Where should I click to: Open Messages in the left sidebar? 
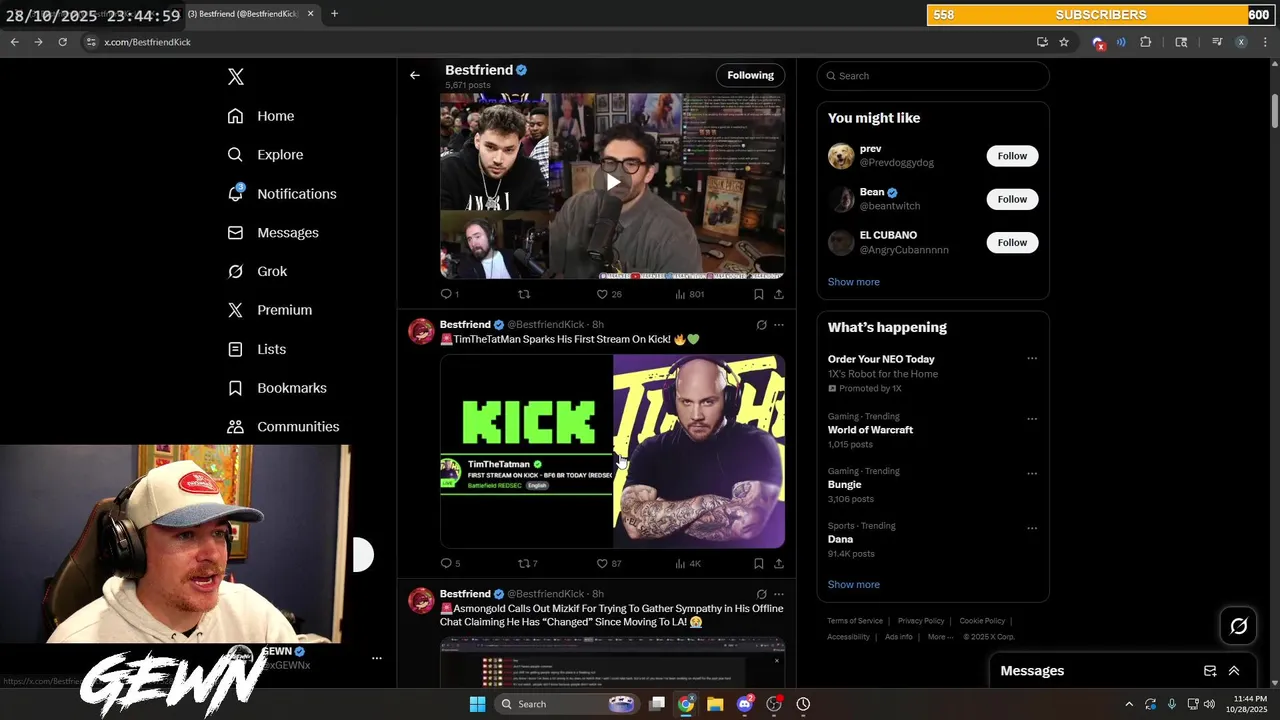[x=273, y=233]
